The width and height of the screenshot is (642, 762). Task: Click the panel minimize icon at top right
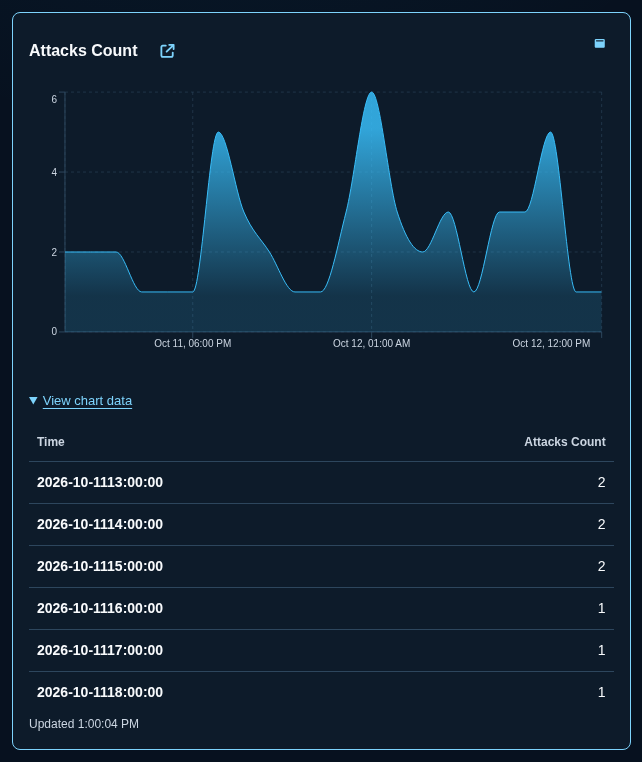pyautogui.click(x=600, y=43)
